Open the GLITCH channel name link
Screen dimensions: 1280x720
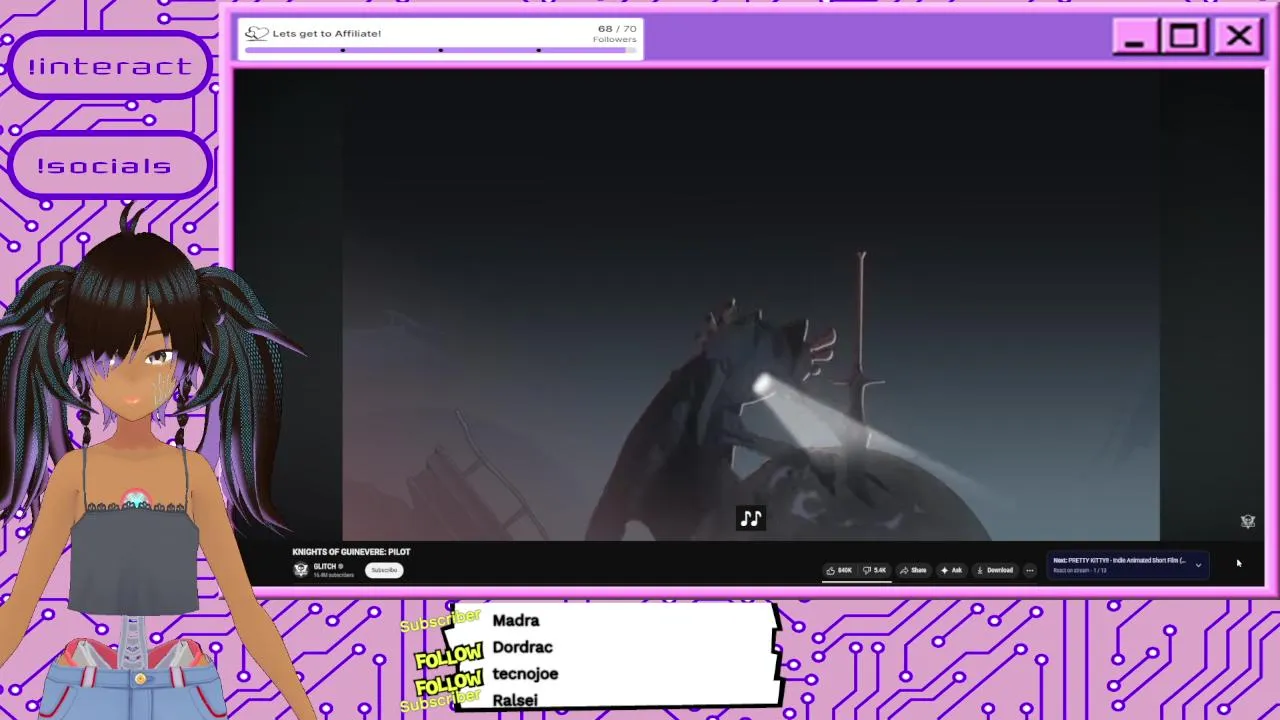coord(327,566)
